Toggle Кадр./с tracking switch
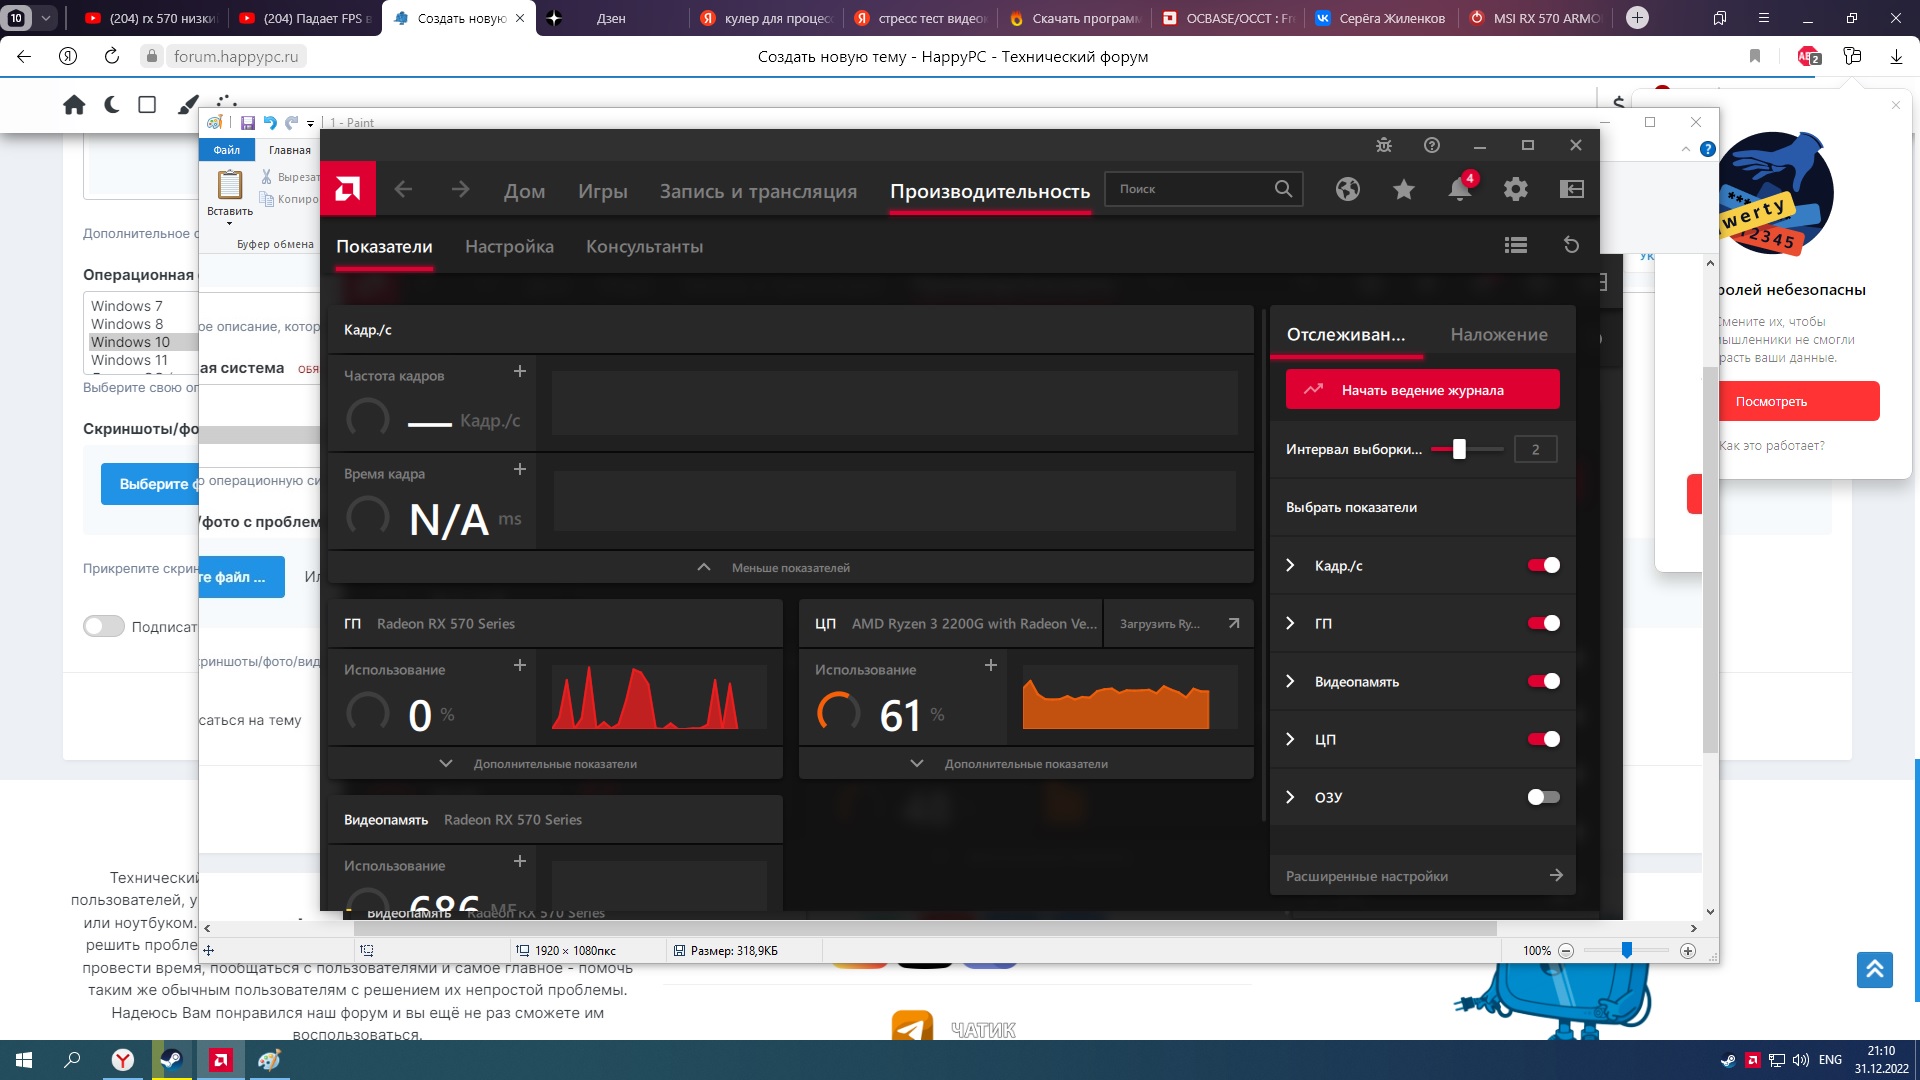 tap(1543, 565)
